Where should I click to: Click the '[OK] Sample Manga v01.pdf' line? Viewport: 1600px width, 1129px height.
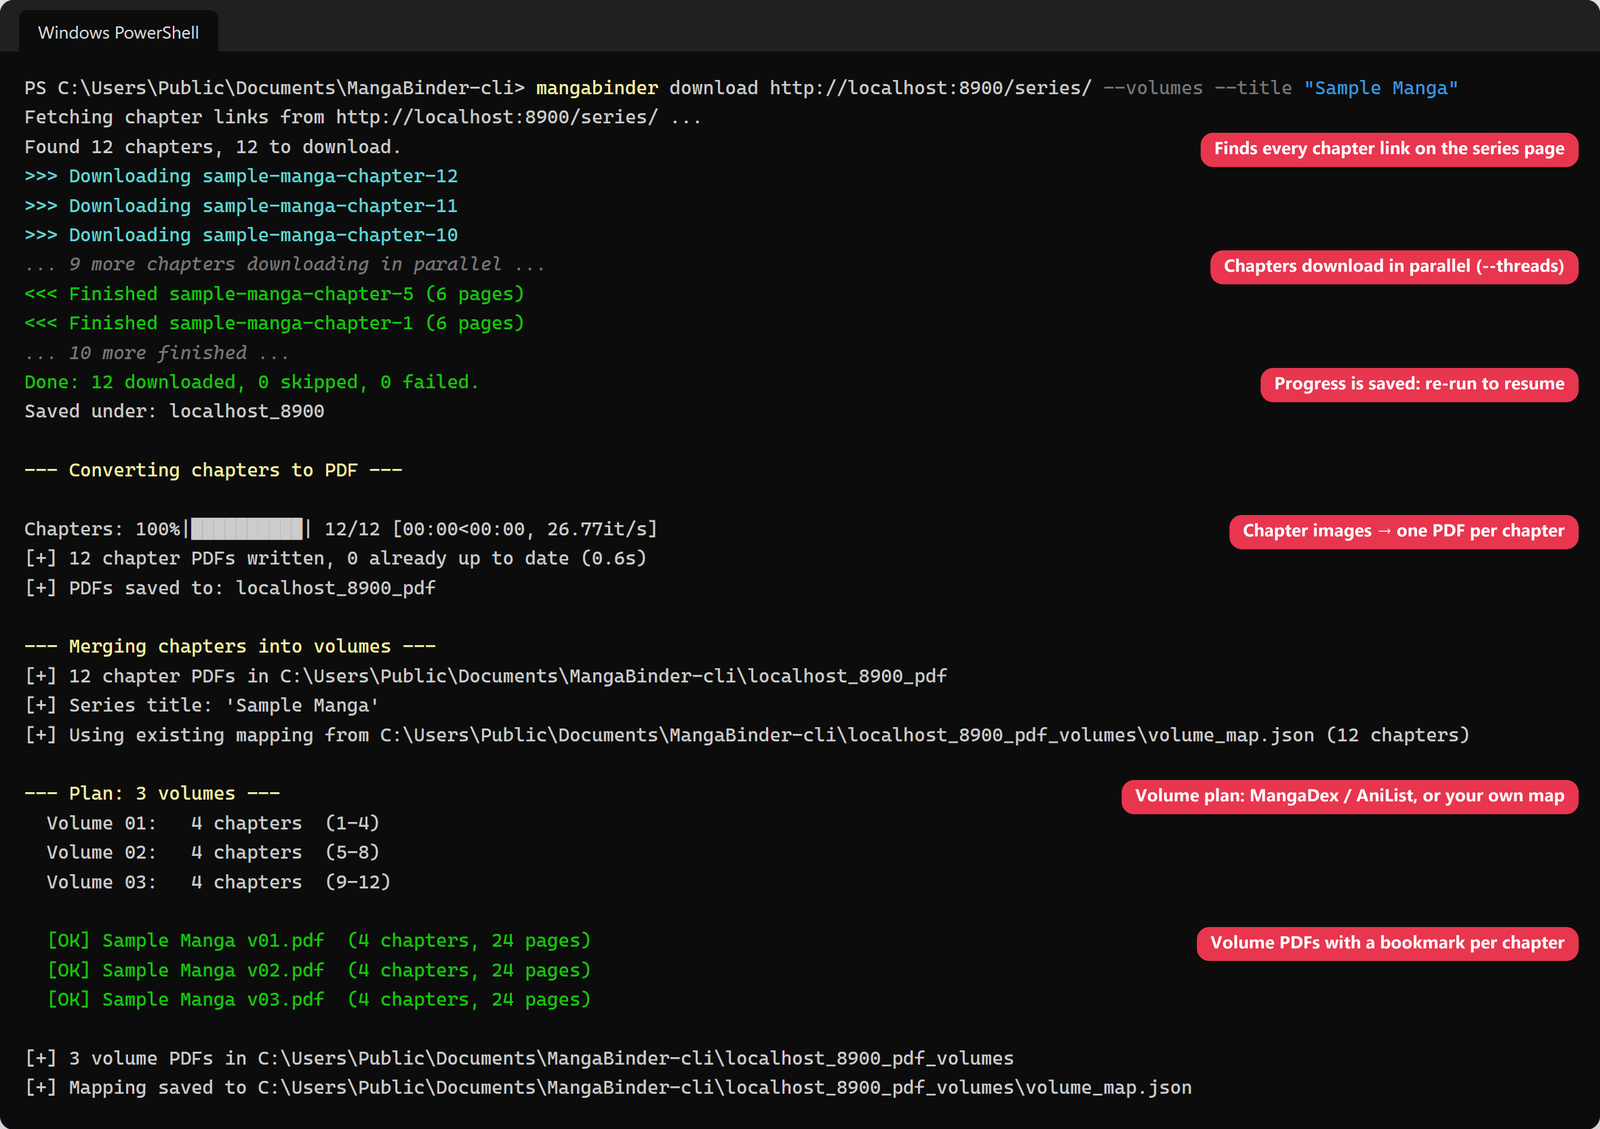pos(319,941)
